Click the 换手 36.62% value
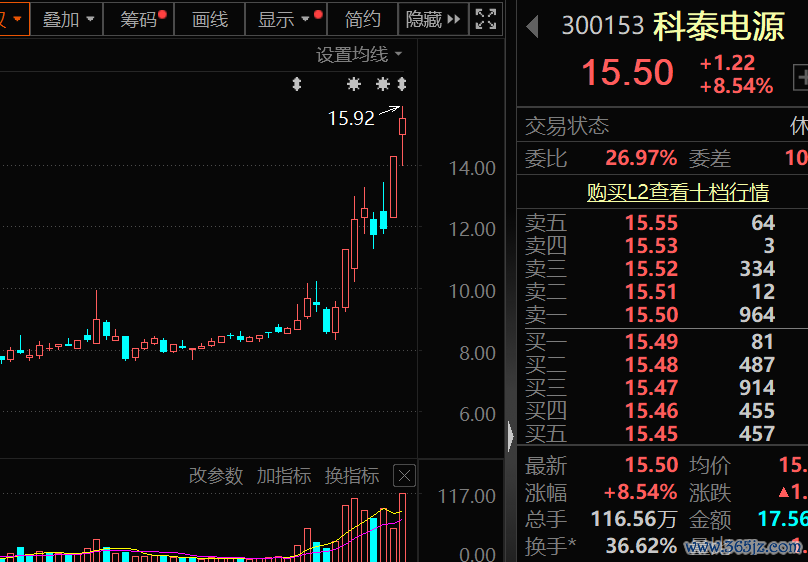Image resolution: width=808 pixels, height=562 pixels. (641, 546)
